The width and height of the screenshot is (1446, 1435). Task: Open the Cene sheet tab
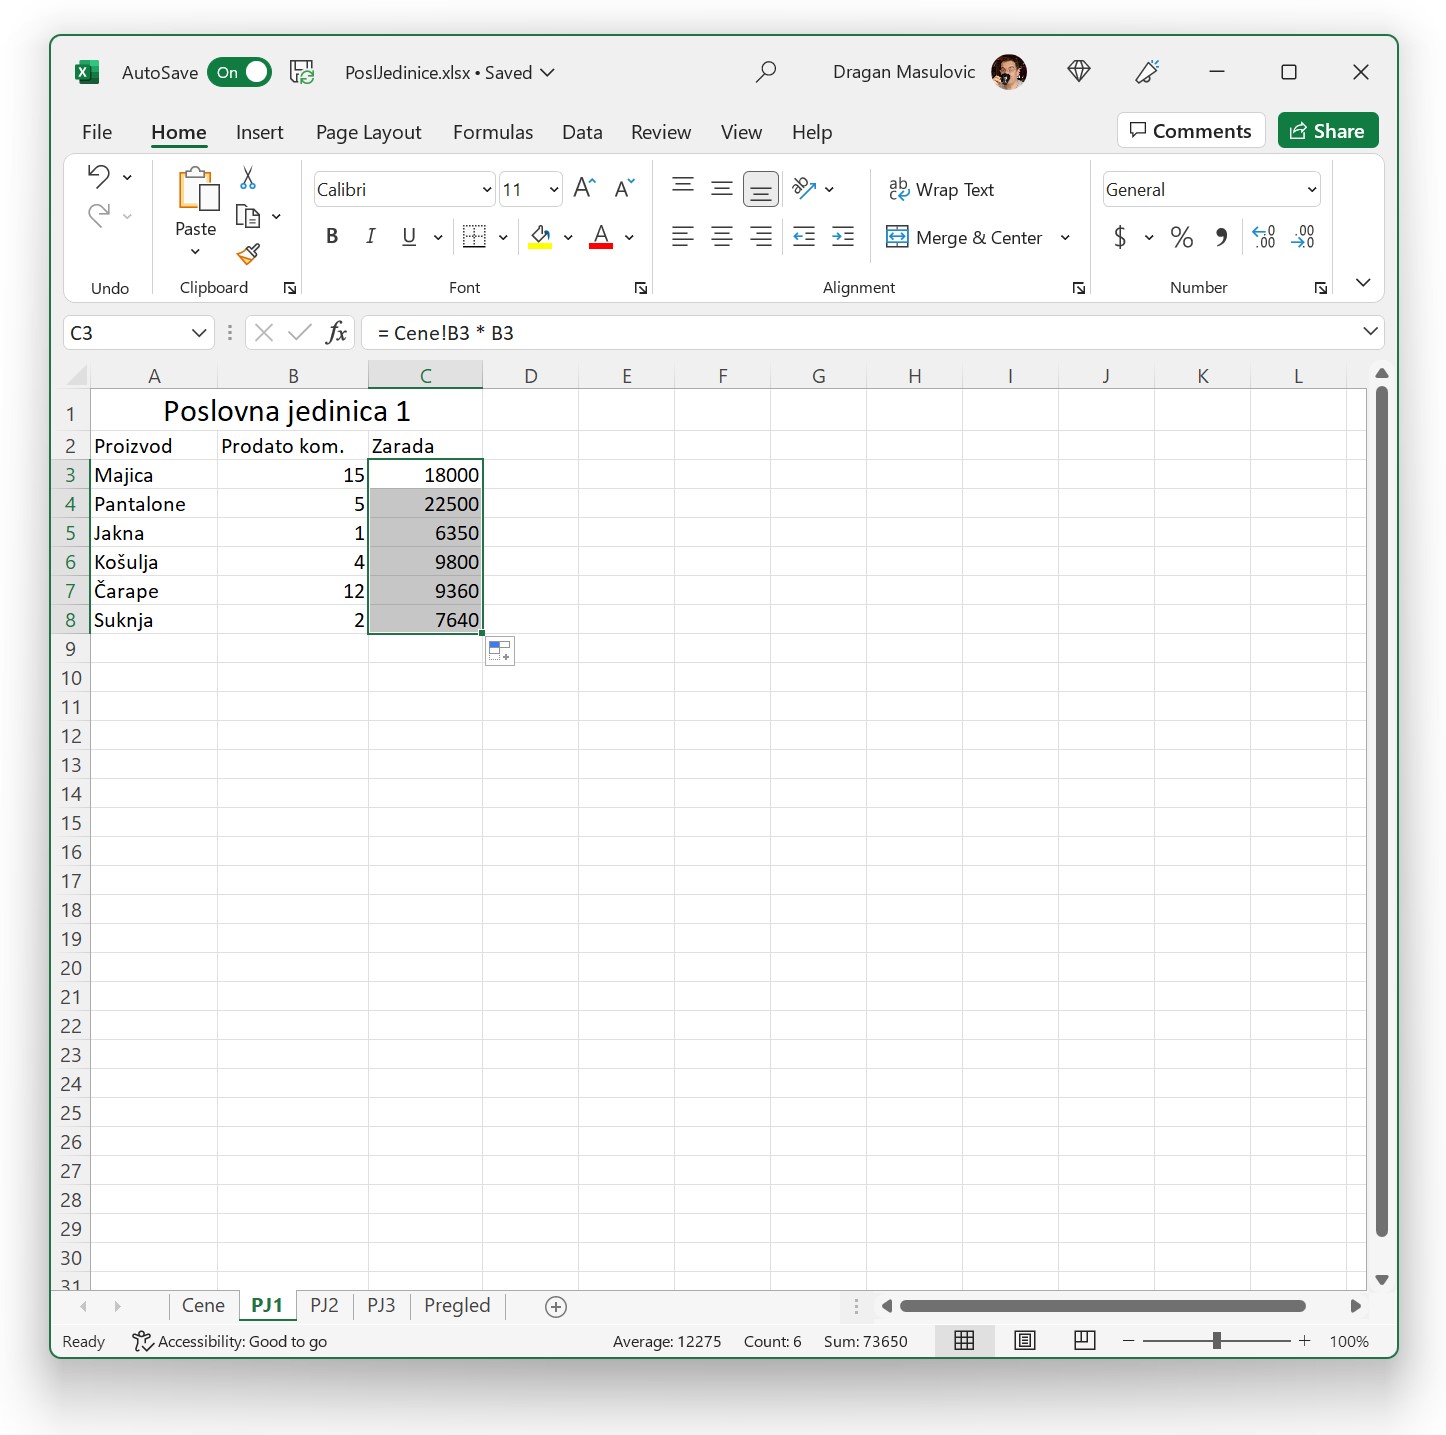coord(203,1305)
